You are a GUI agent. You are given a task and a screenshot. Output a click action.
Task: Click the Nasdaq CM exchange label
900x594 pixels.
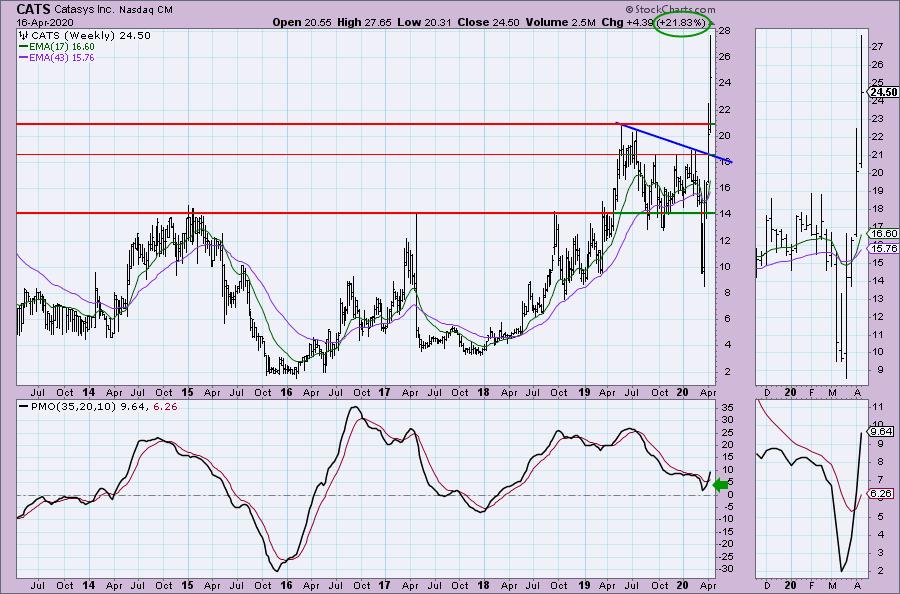(146, 10)
